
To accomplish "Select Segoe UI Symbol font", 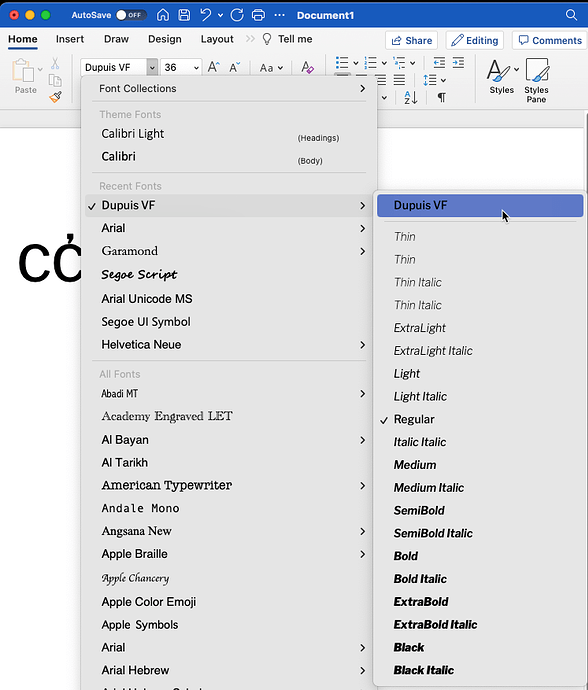I will [x=228, y=322].
